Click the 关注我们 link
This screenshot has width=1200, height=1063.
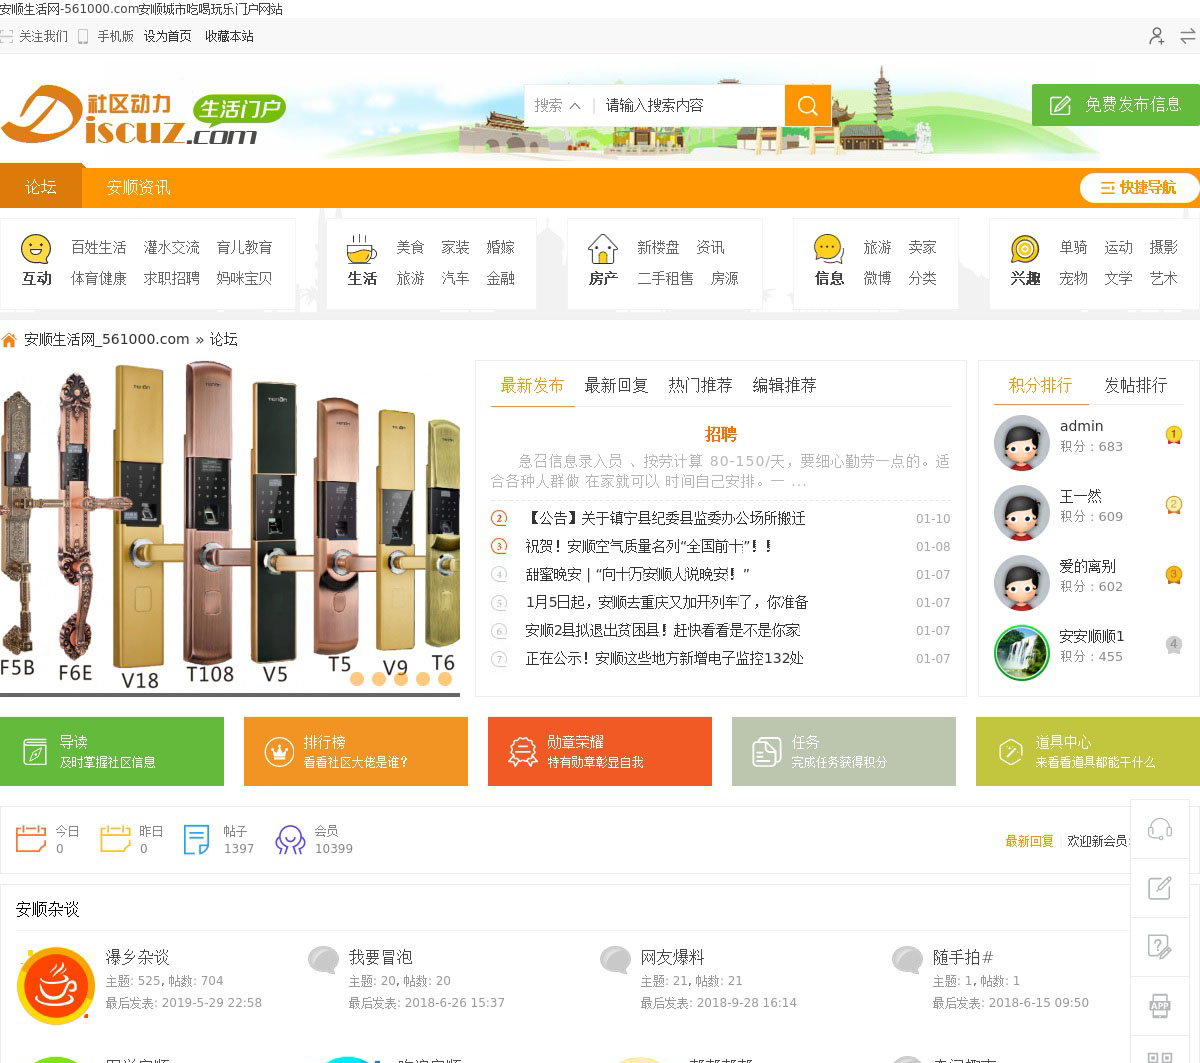tap(43, 36)
